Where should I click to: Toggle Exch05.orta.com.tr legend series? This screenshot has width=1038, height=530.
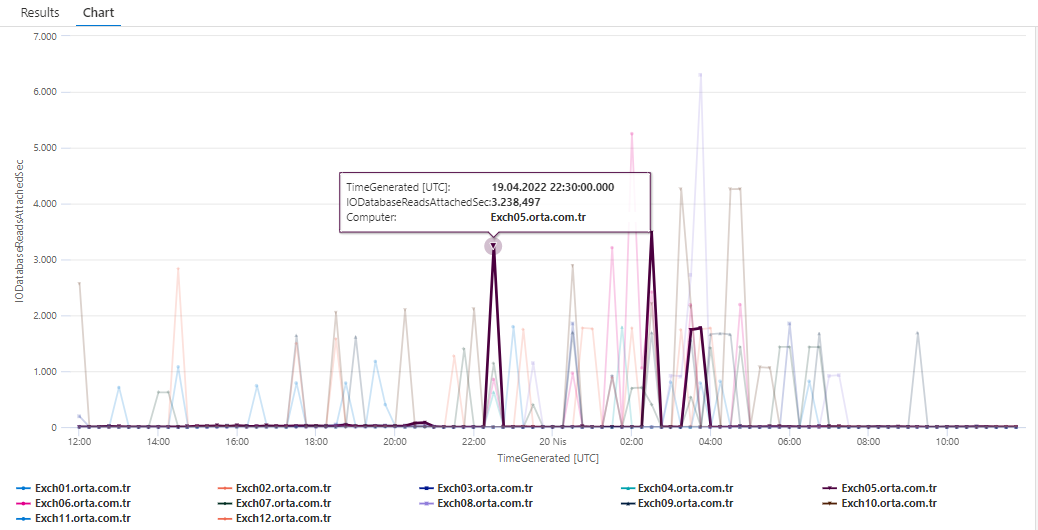coord(879,489)
